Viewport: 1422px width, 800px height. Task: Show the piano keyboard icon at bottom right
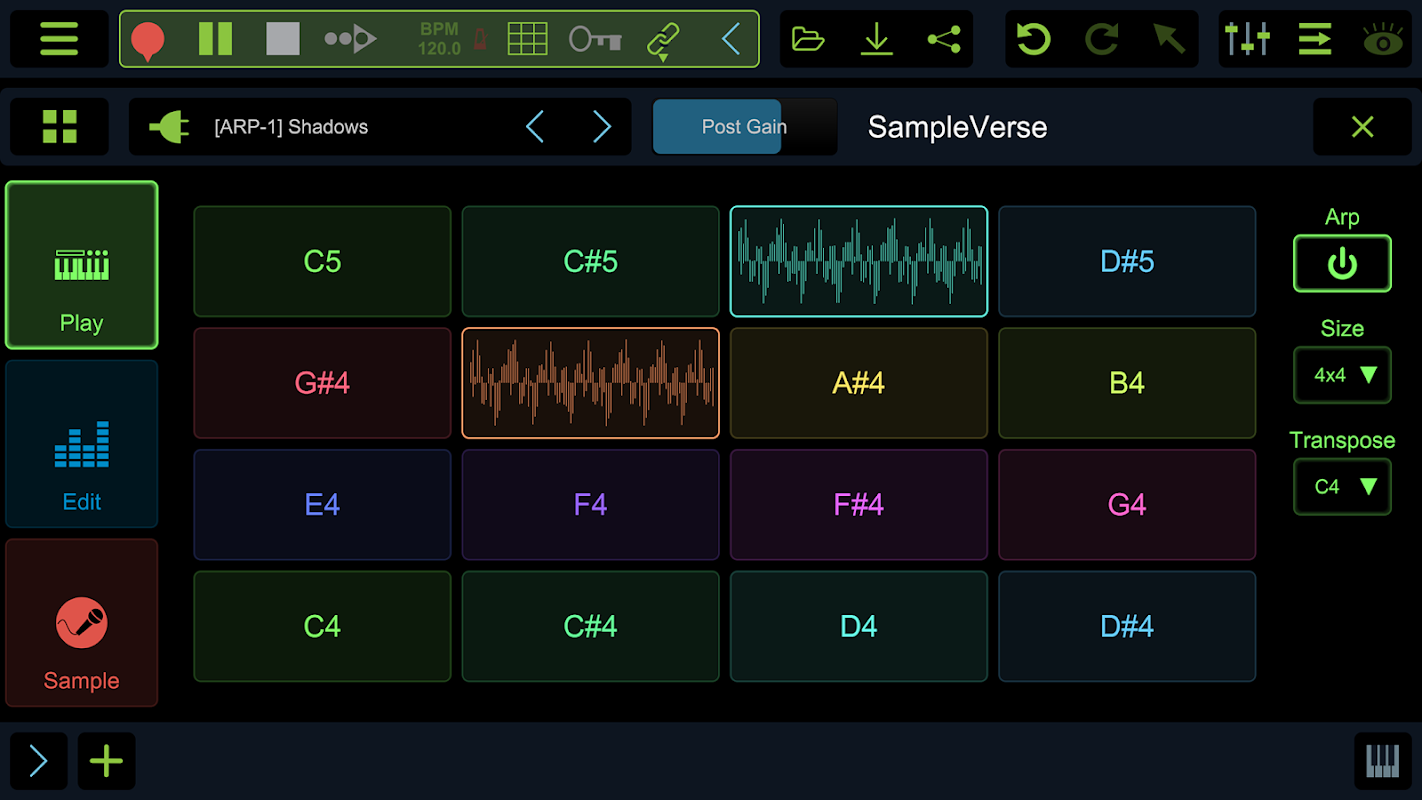click(x=1382, y=761)
